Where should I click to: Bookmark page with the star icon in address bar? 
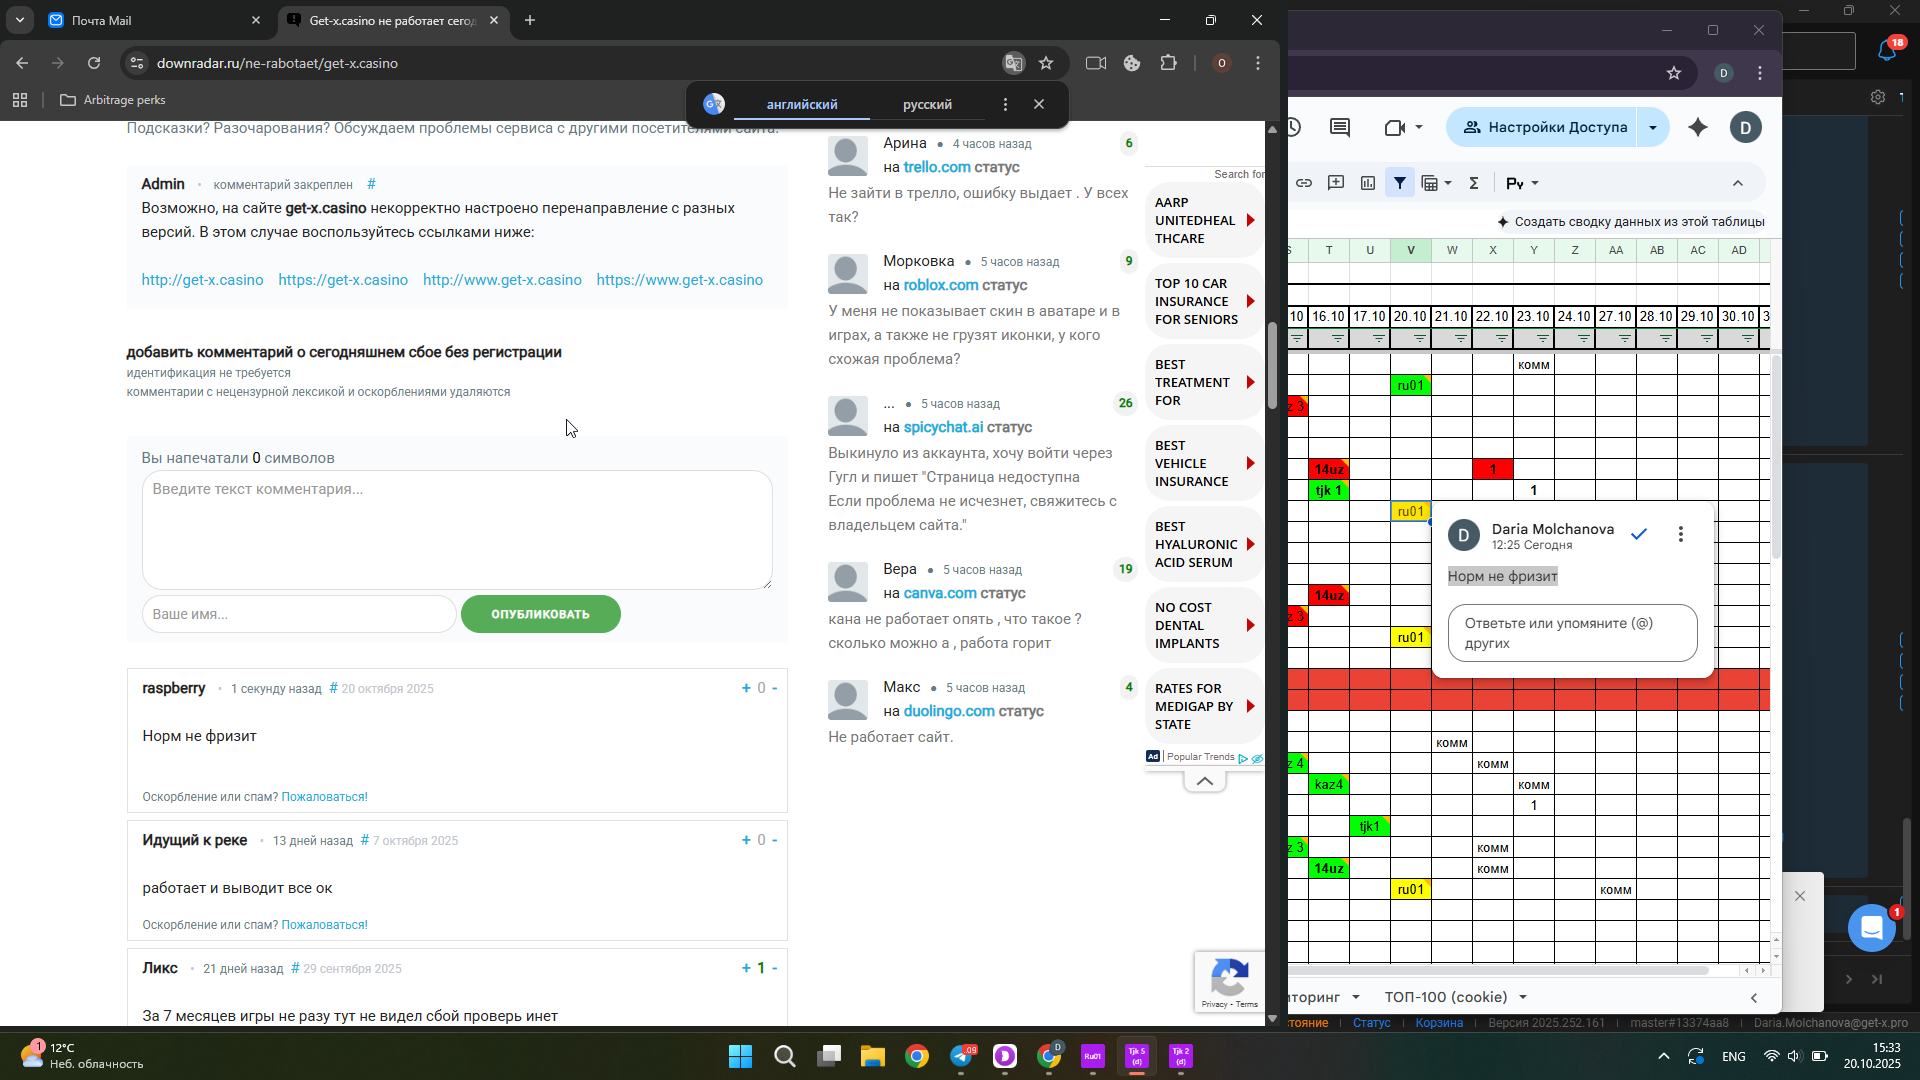click(x=1046, y=63)
